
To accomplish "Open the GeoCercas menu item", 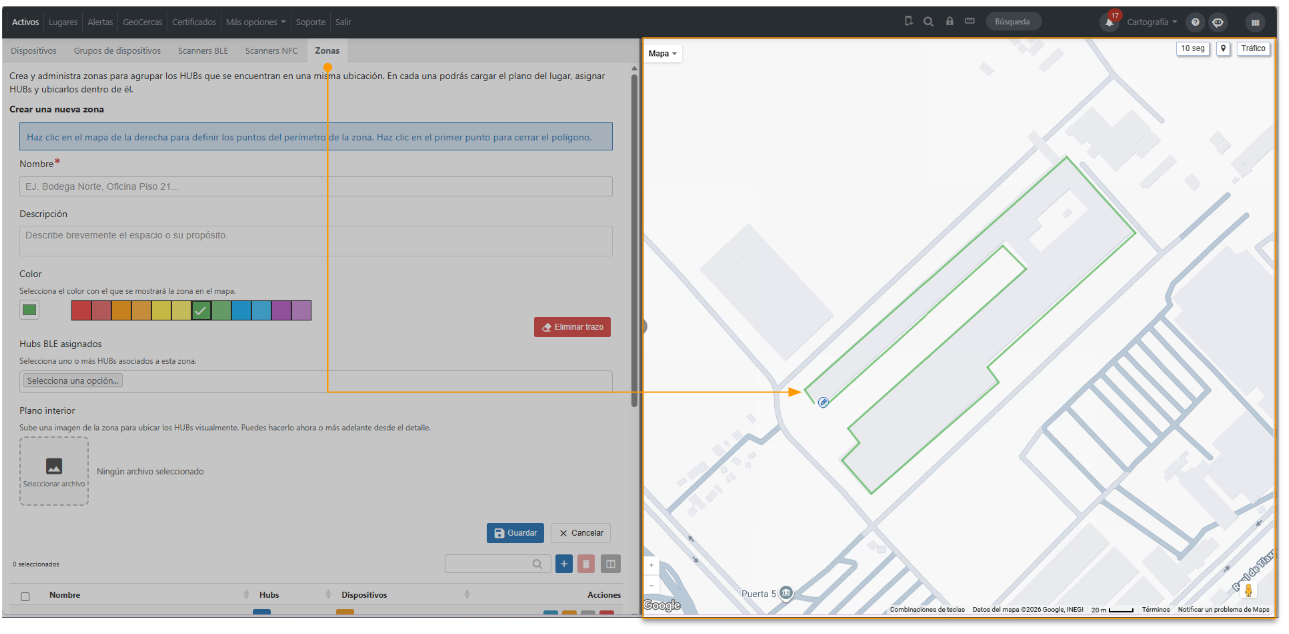I will [x=142, y=22].
